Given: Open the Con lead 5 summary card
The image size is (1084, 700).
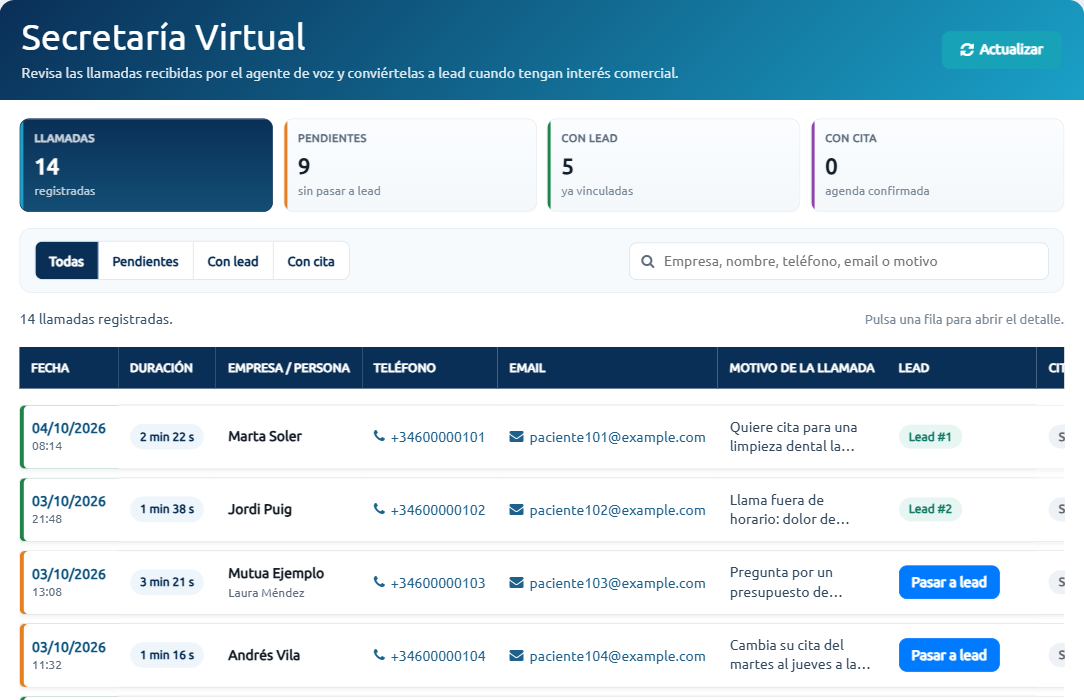Looking at the screenshot, I should point(673,165).
